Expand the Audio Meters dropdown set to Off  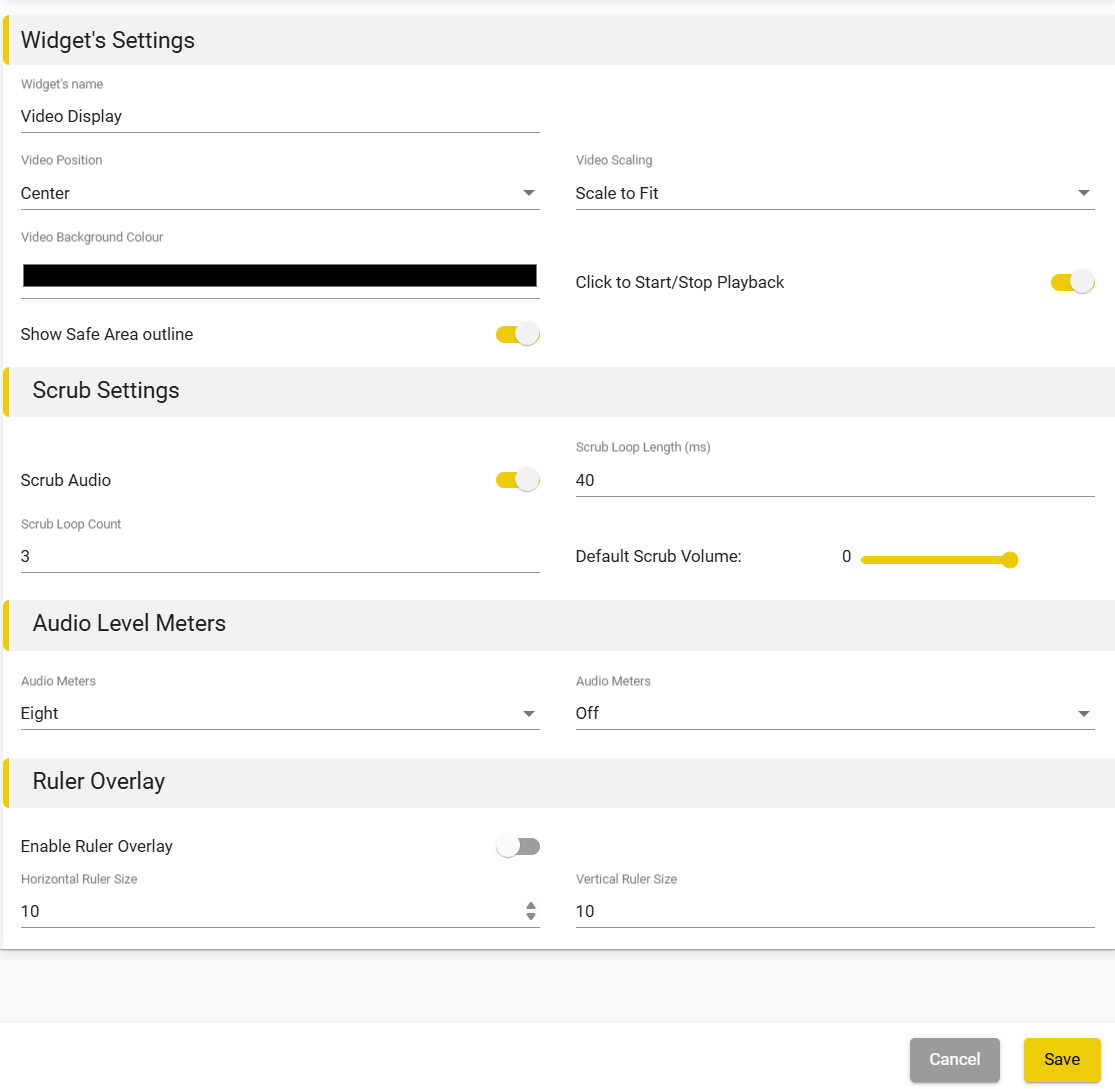pos(835,713)
